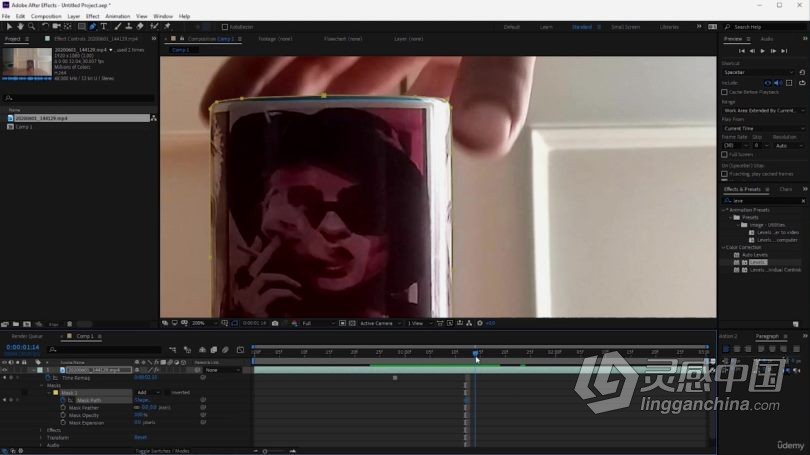The width and height of the screenshot is (810, 455).
Task: Select the Brush tool
Action: (117, 26)
